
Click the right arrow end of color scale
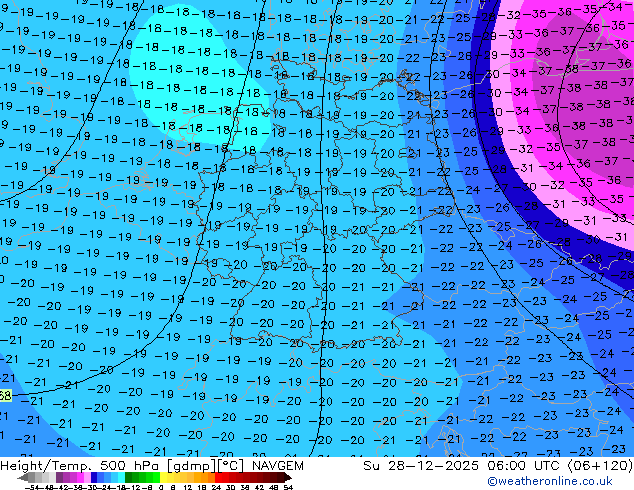pos(288,477)
